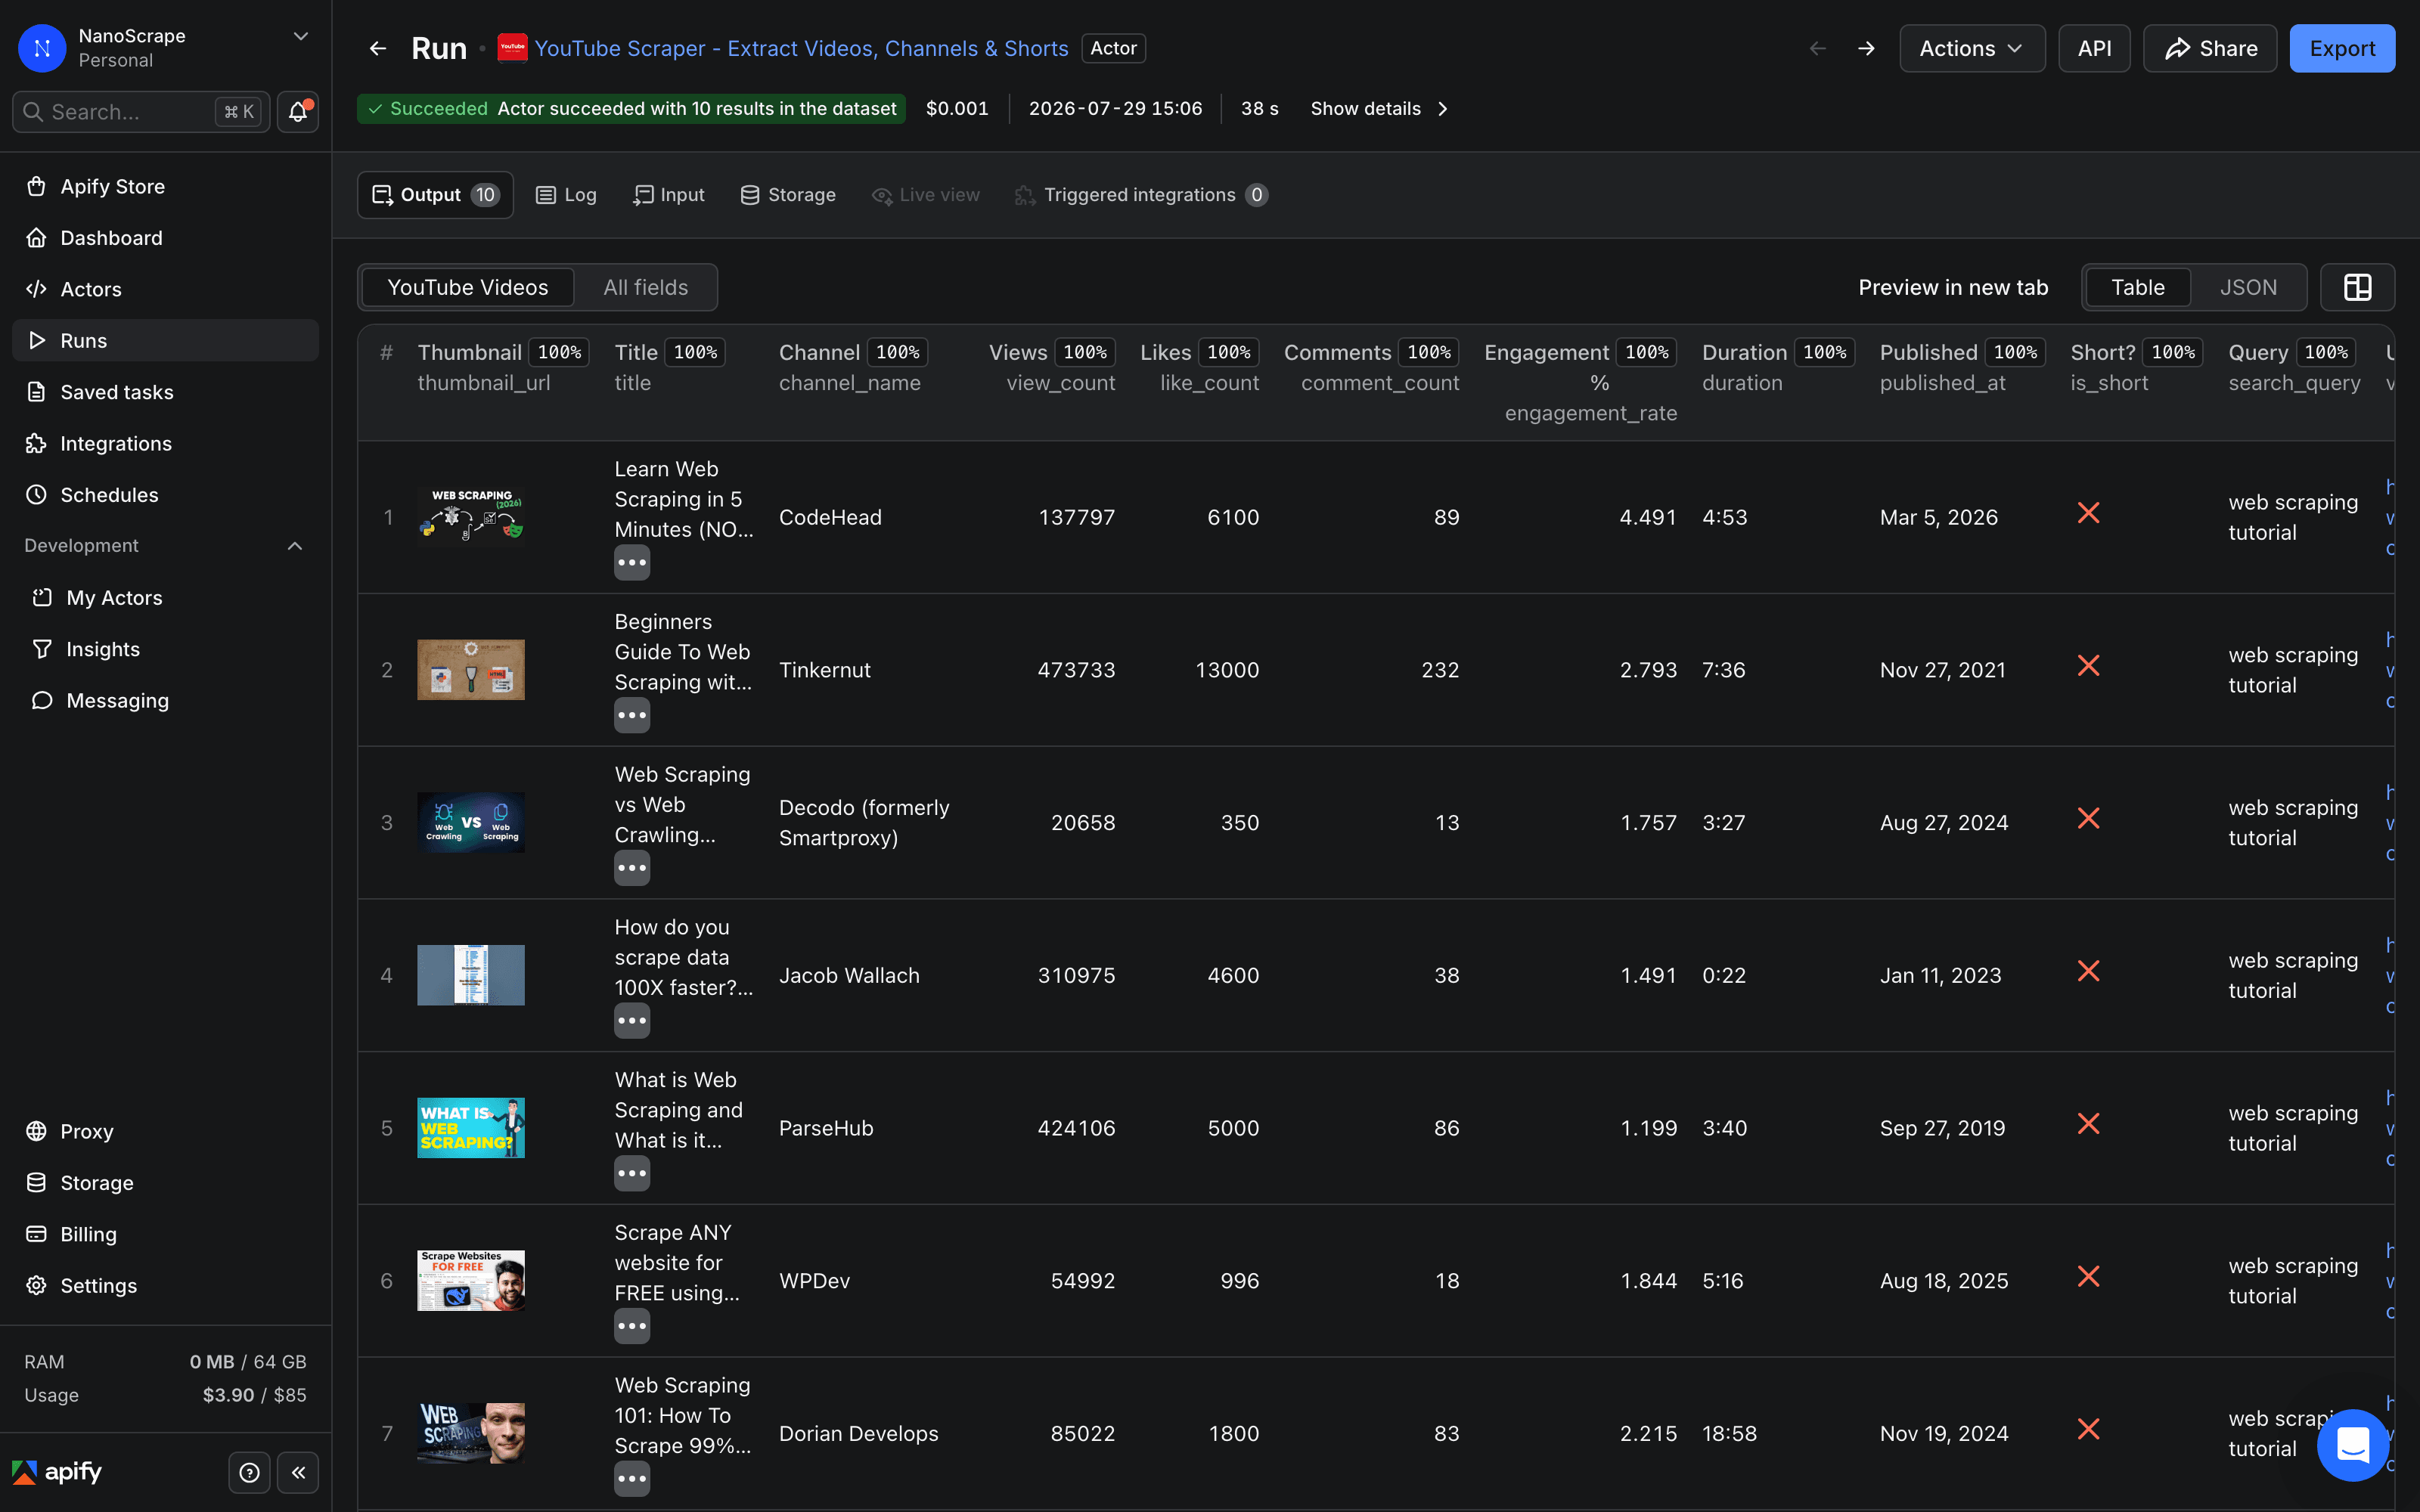2420x1512 pixels.
Task: Click the Export button
Action: (x=2342, y=48)
